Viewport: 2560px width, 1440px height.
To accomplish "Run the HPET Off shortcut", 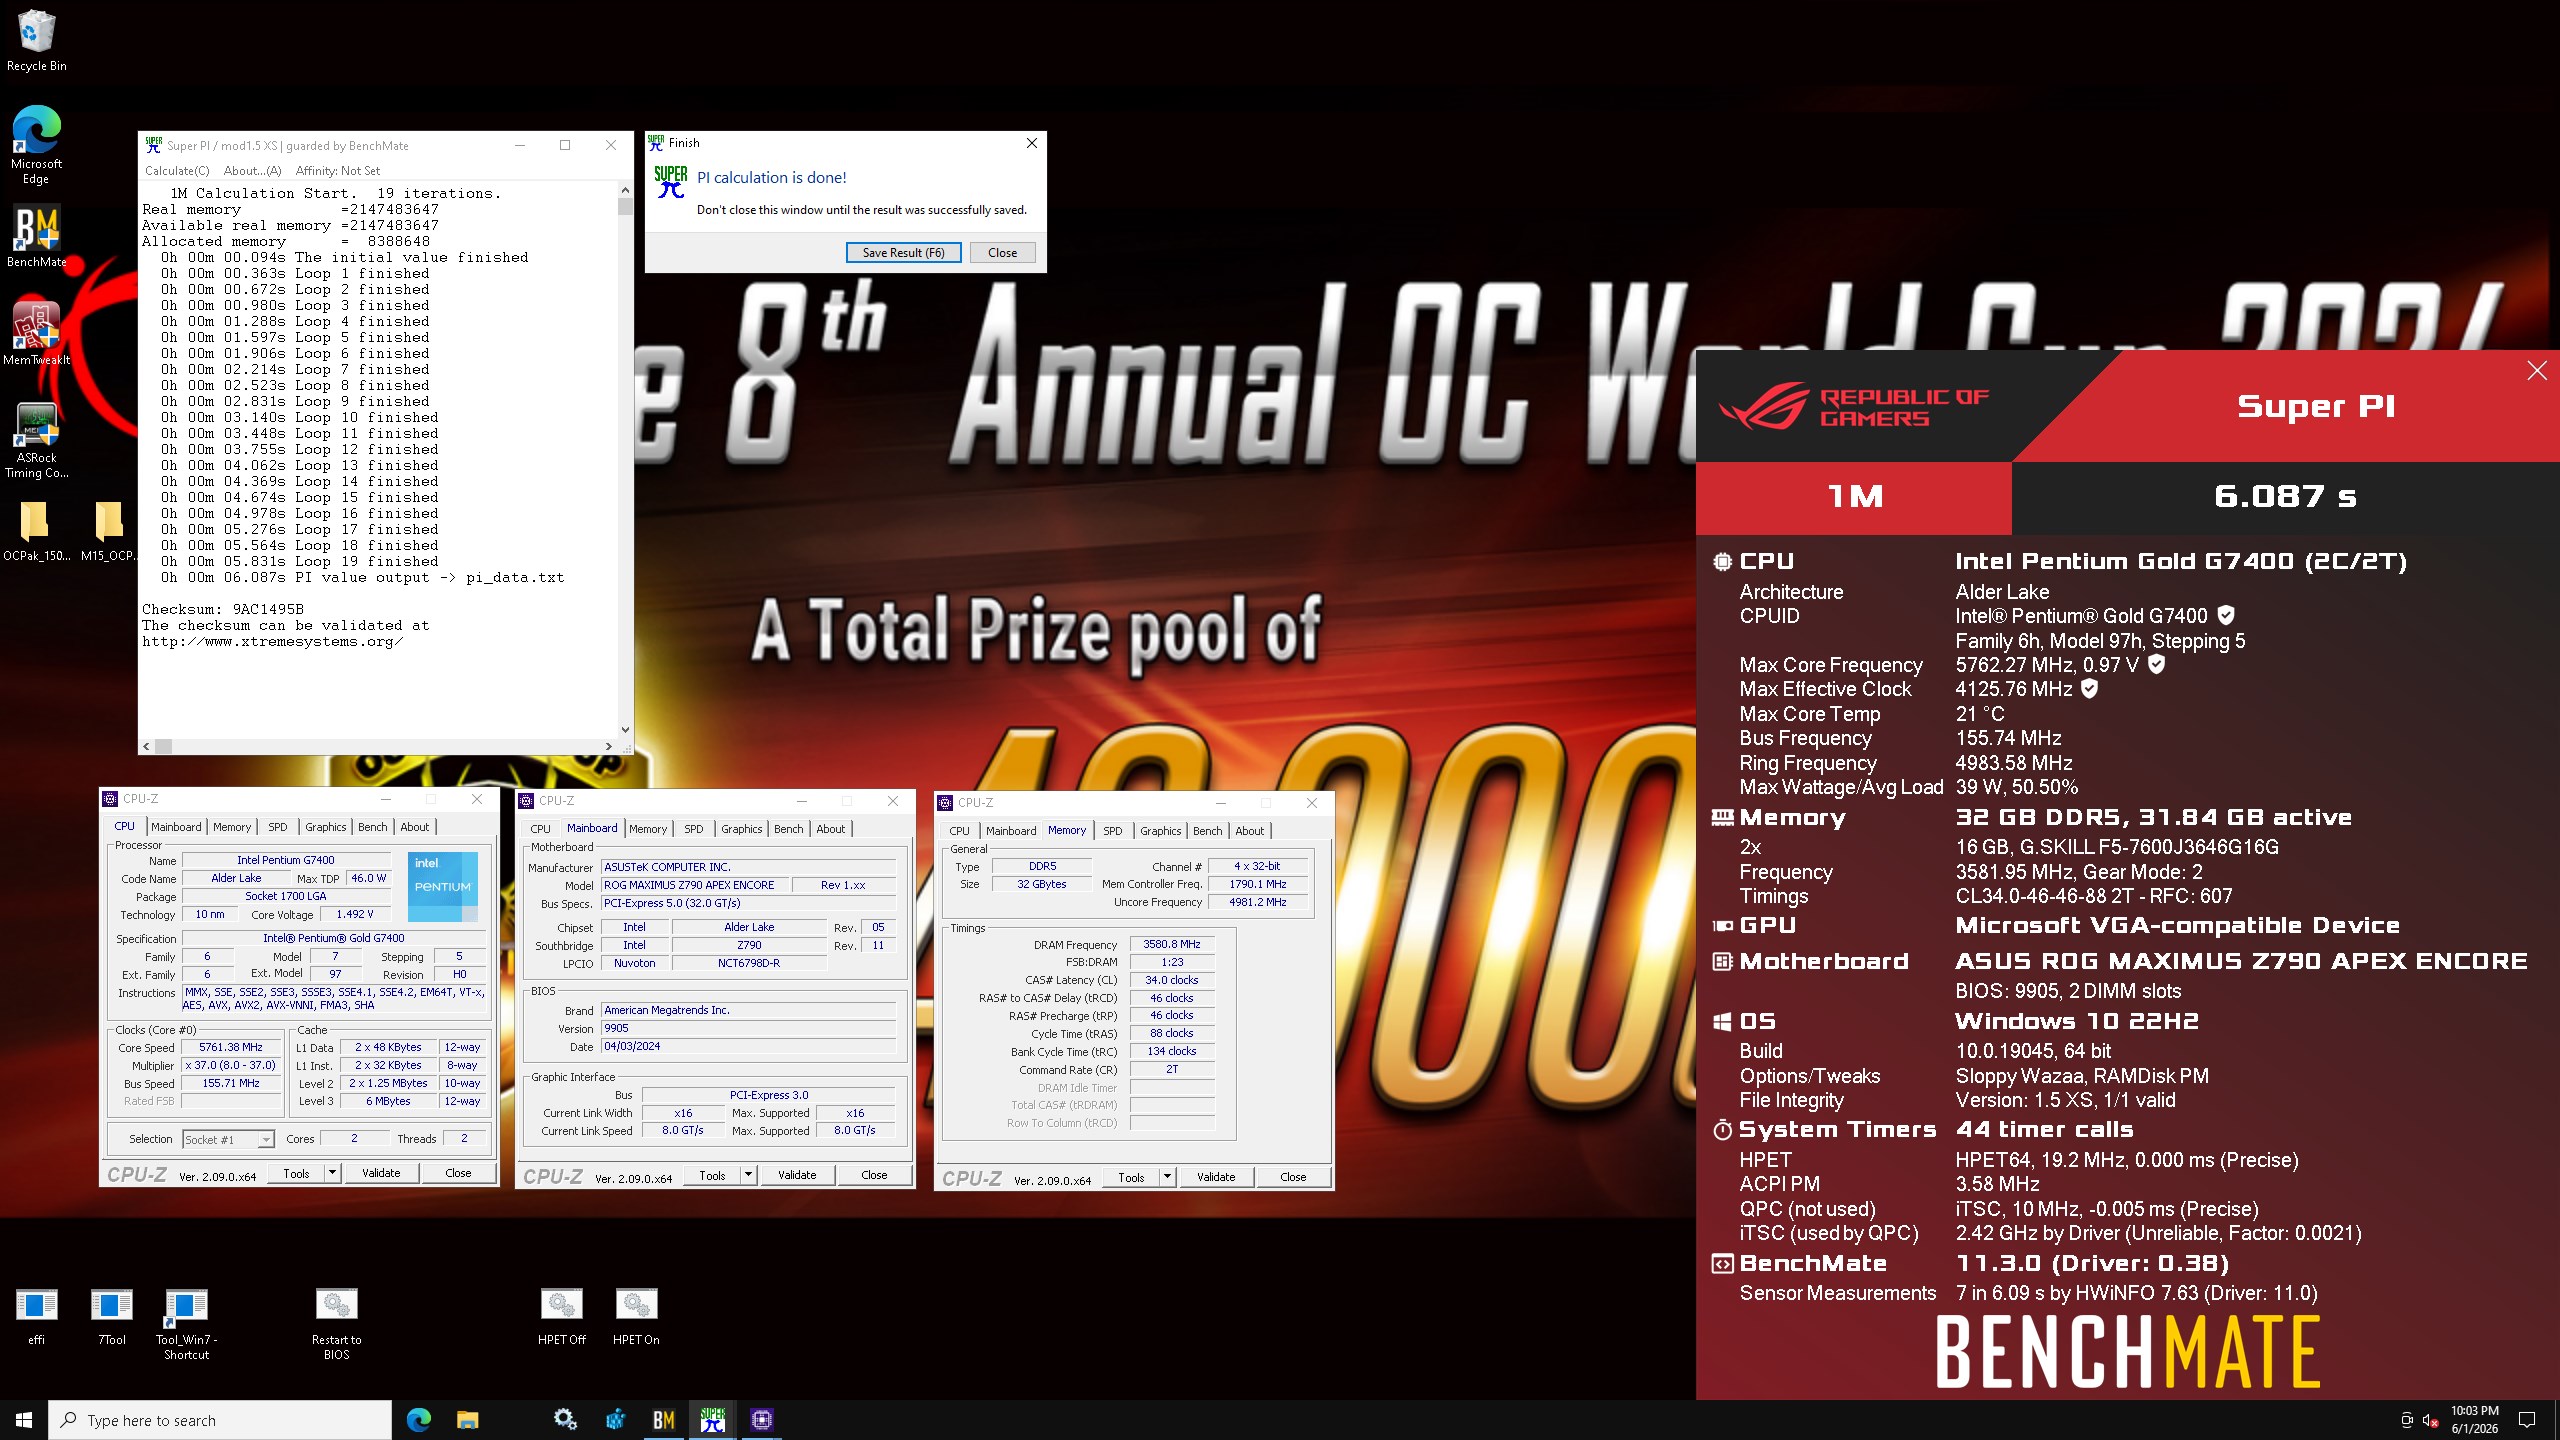I will [562, 1316].
